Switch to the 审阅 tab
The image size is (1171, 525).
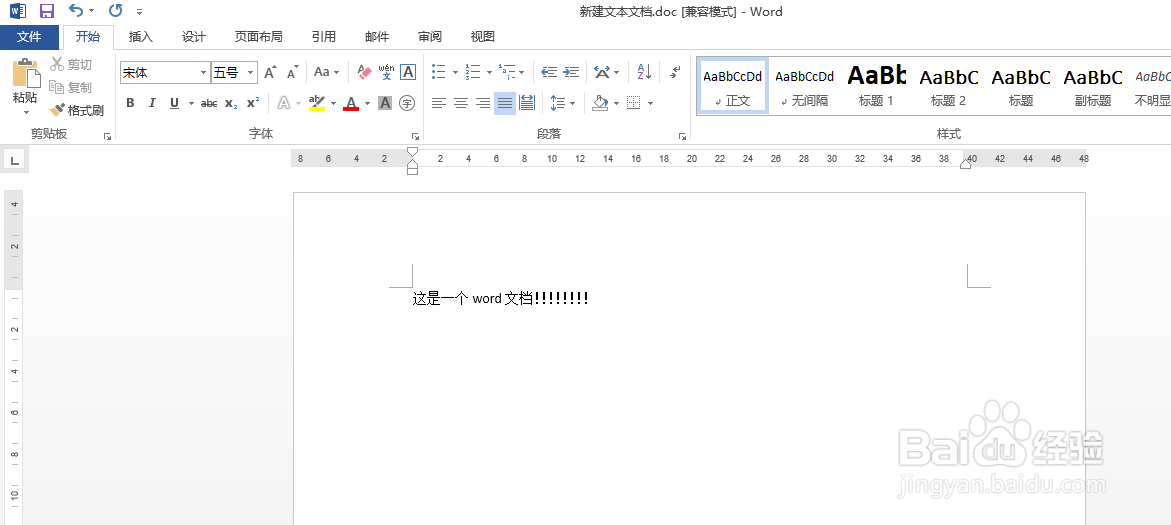point(429,37)
